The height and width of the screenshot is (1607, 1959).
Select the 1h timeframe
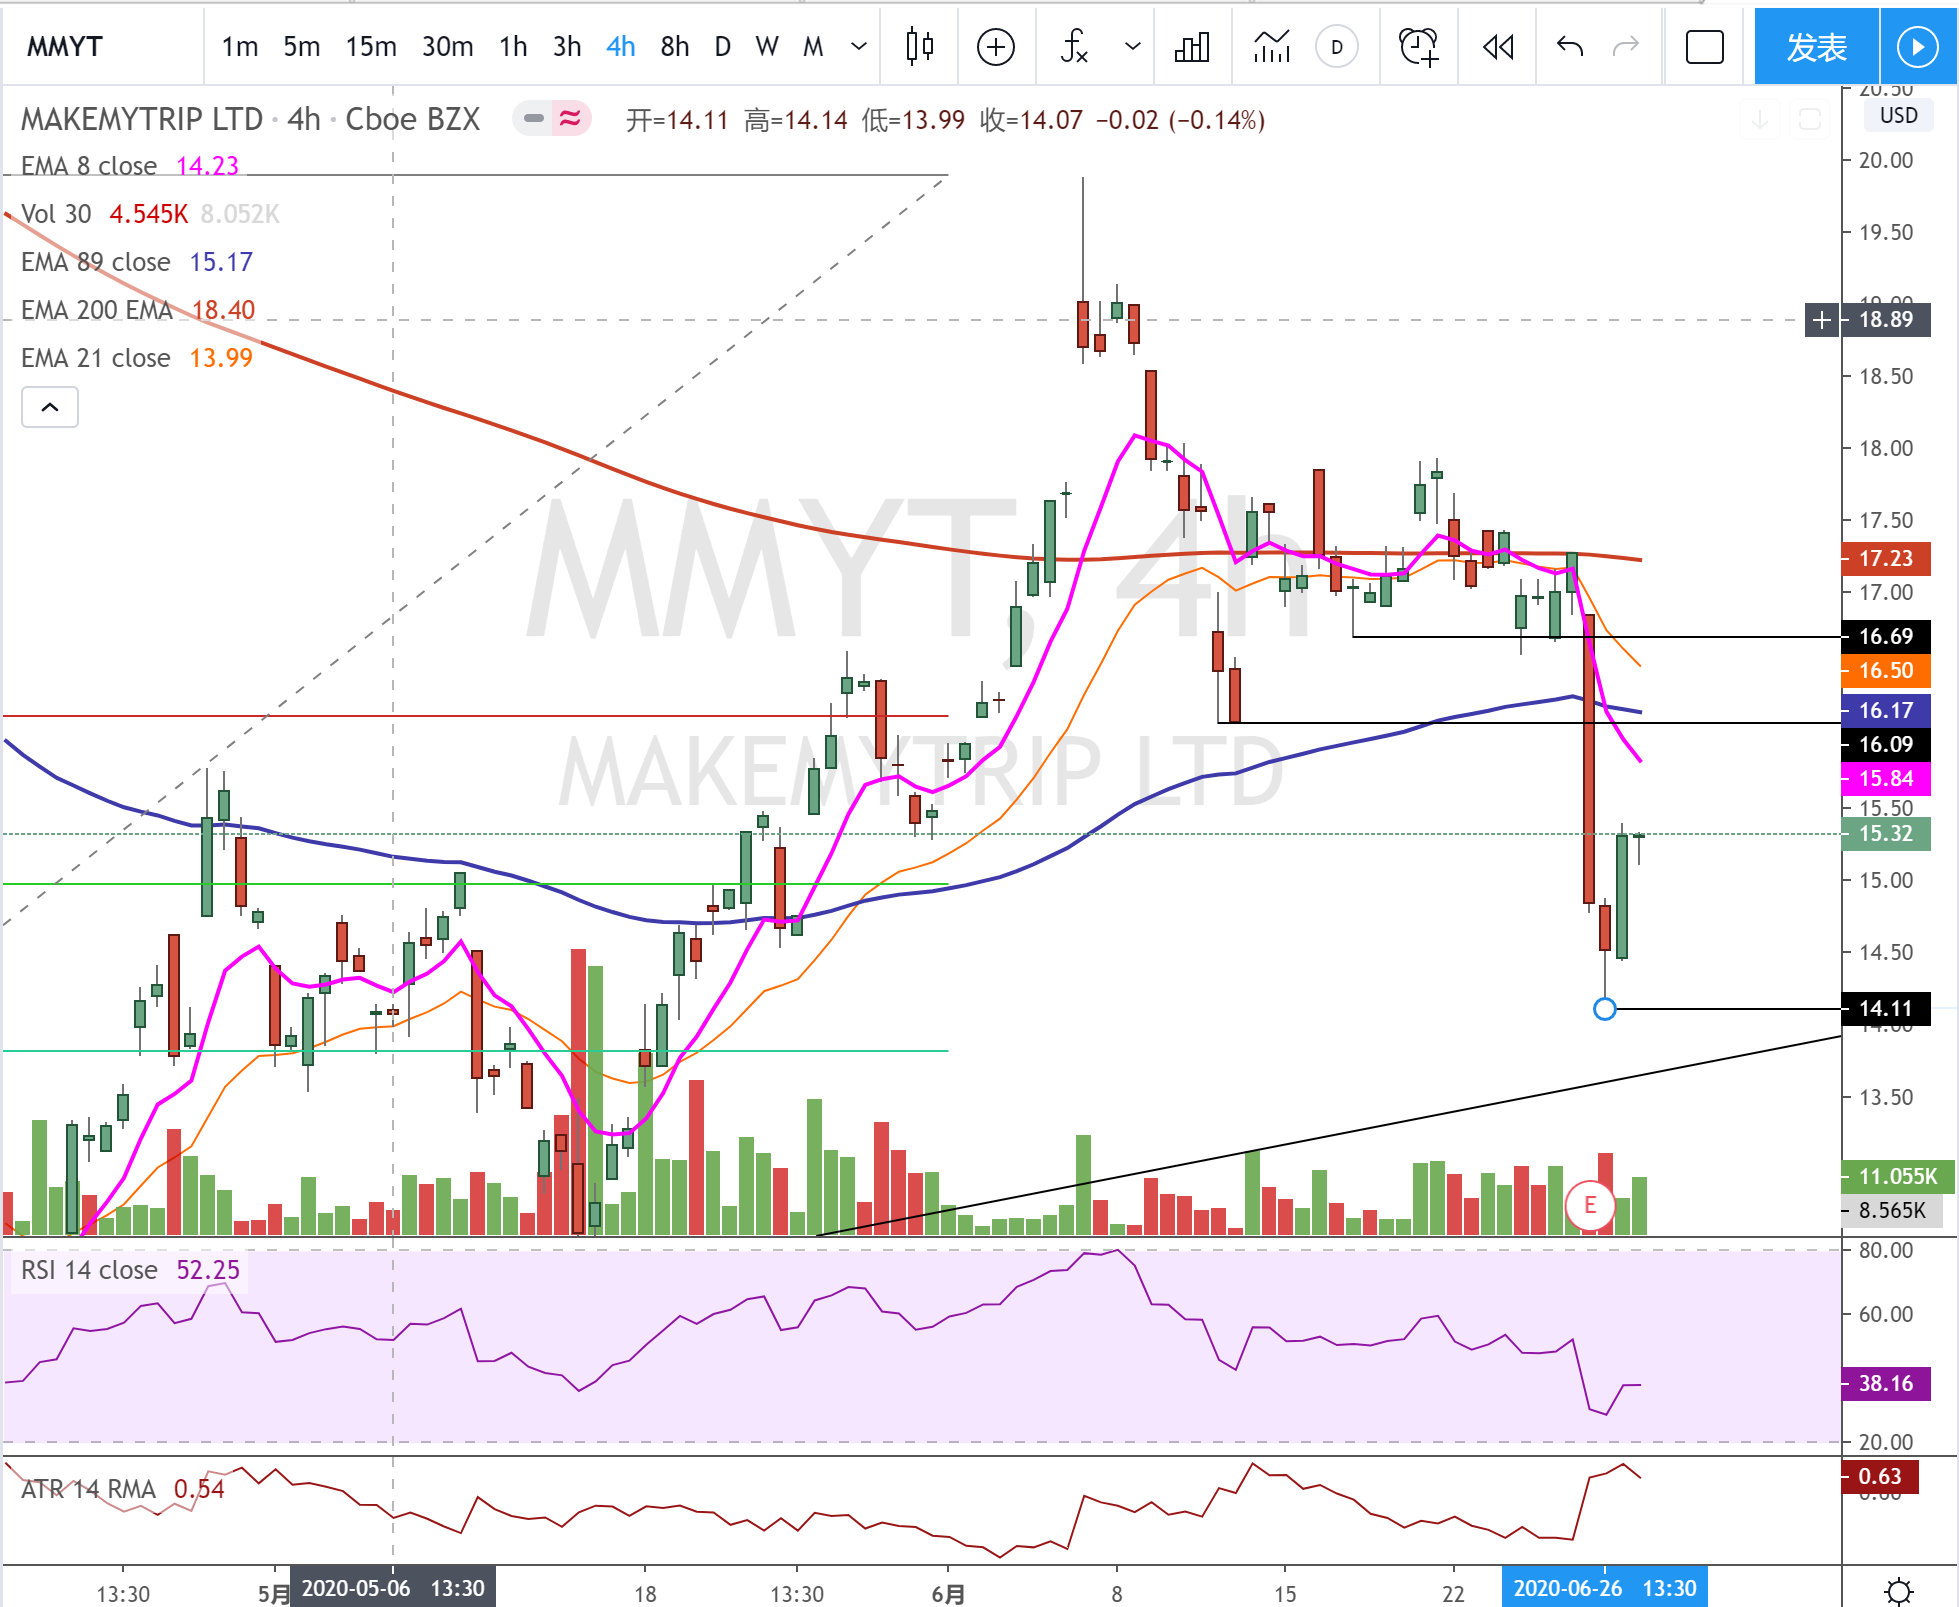(513, 46)
